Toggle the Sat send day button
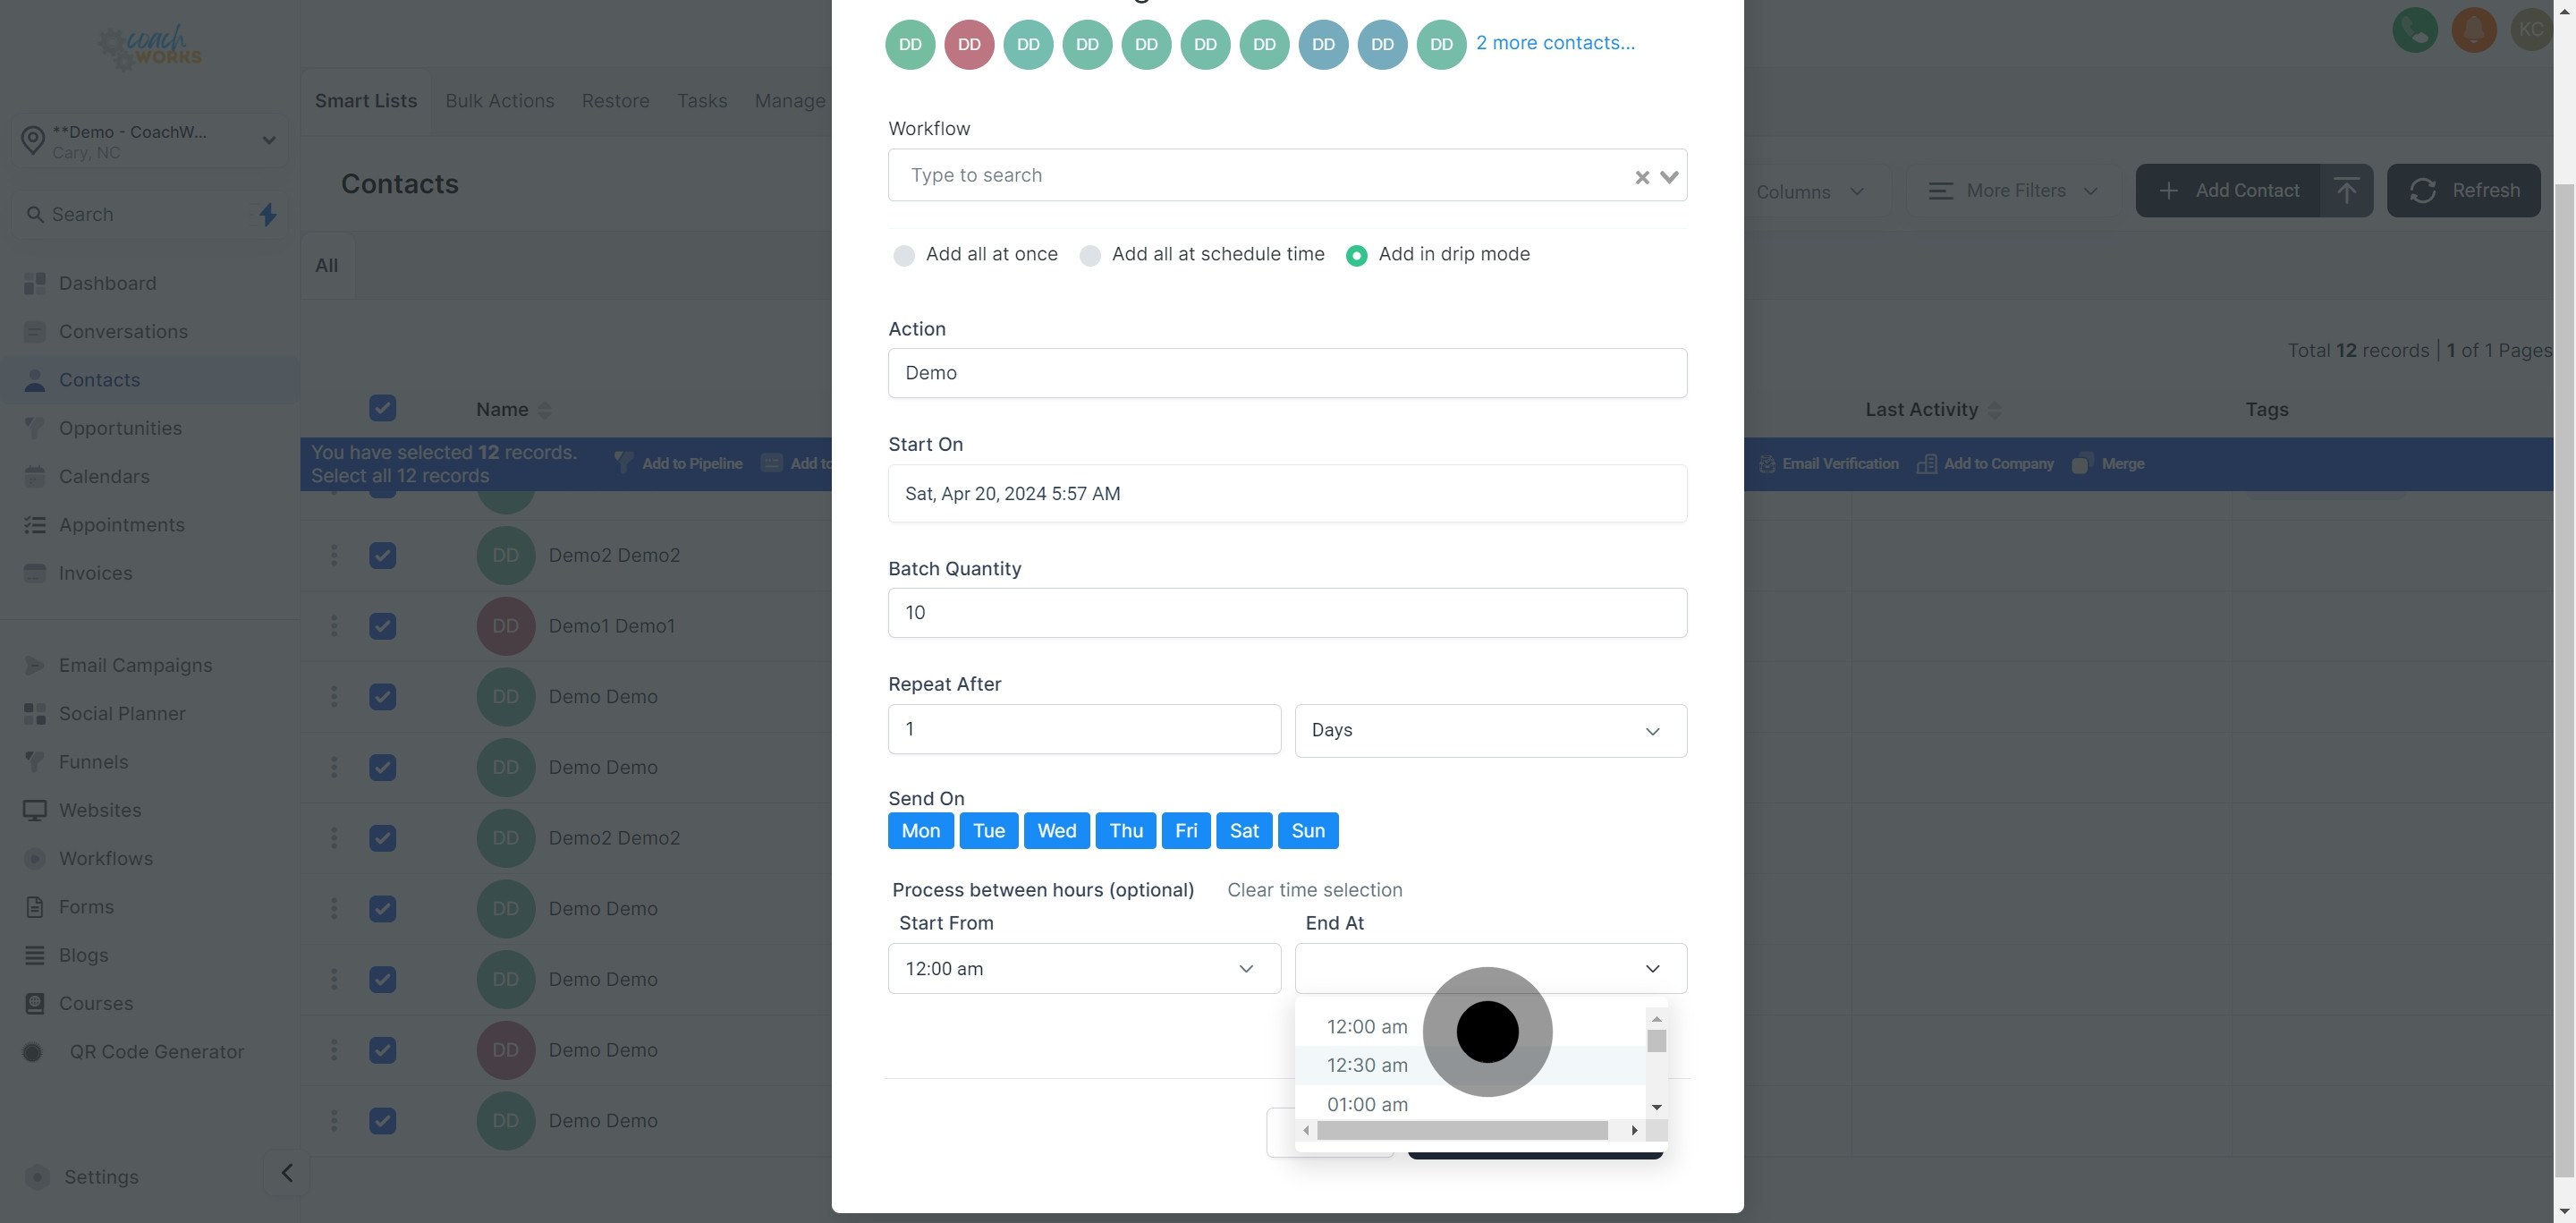The width and height of the screenshot is (2576, 1223). (x=1243, y=830)
